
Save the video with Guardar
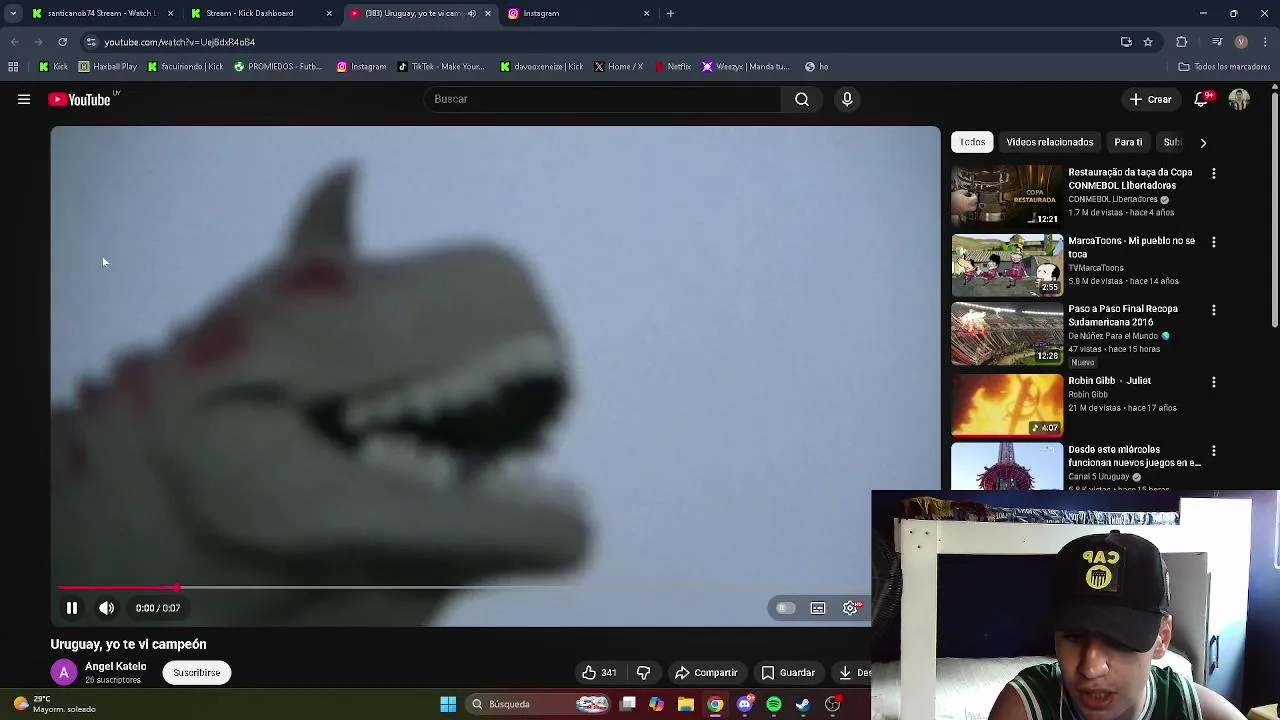tap(788, 673)
